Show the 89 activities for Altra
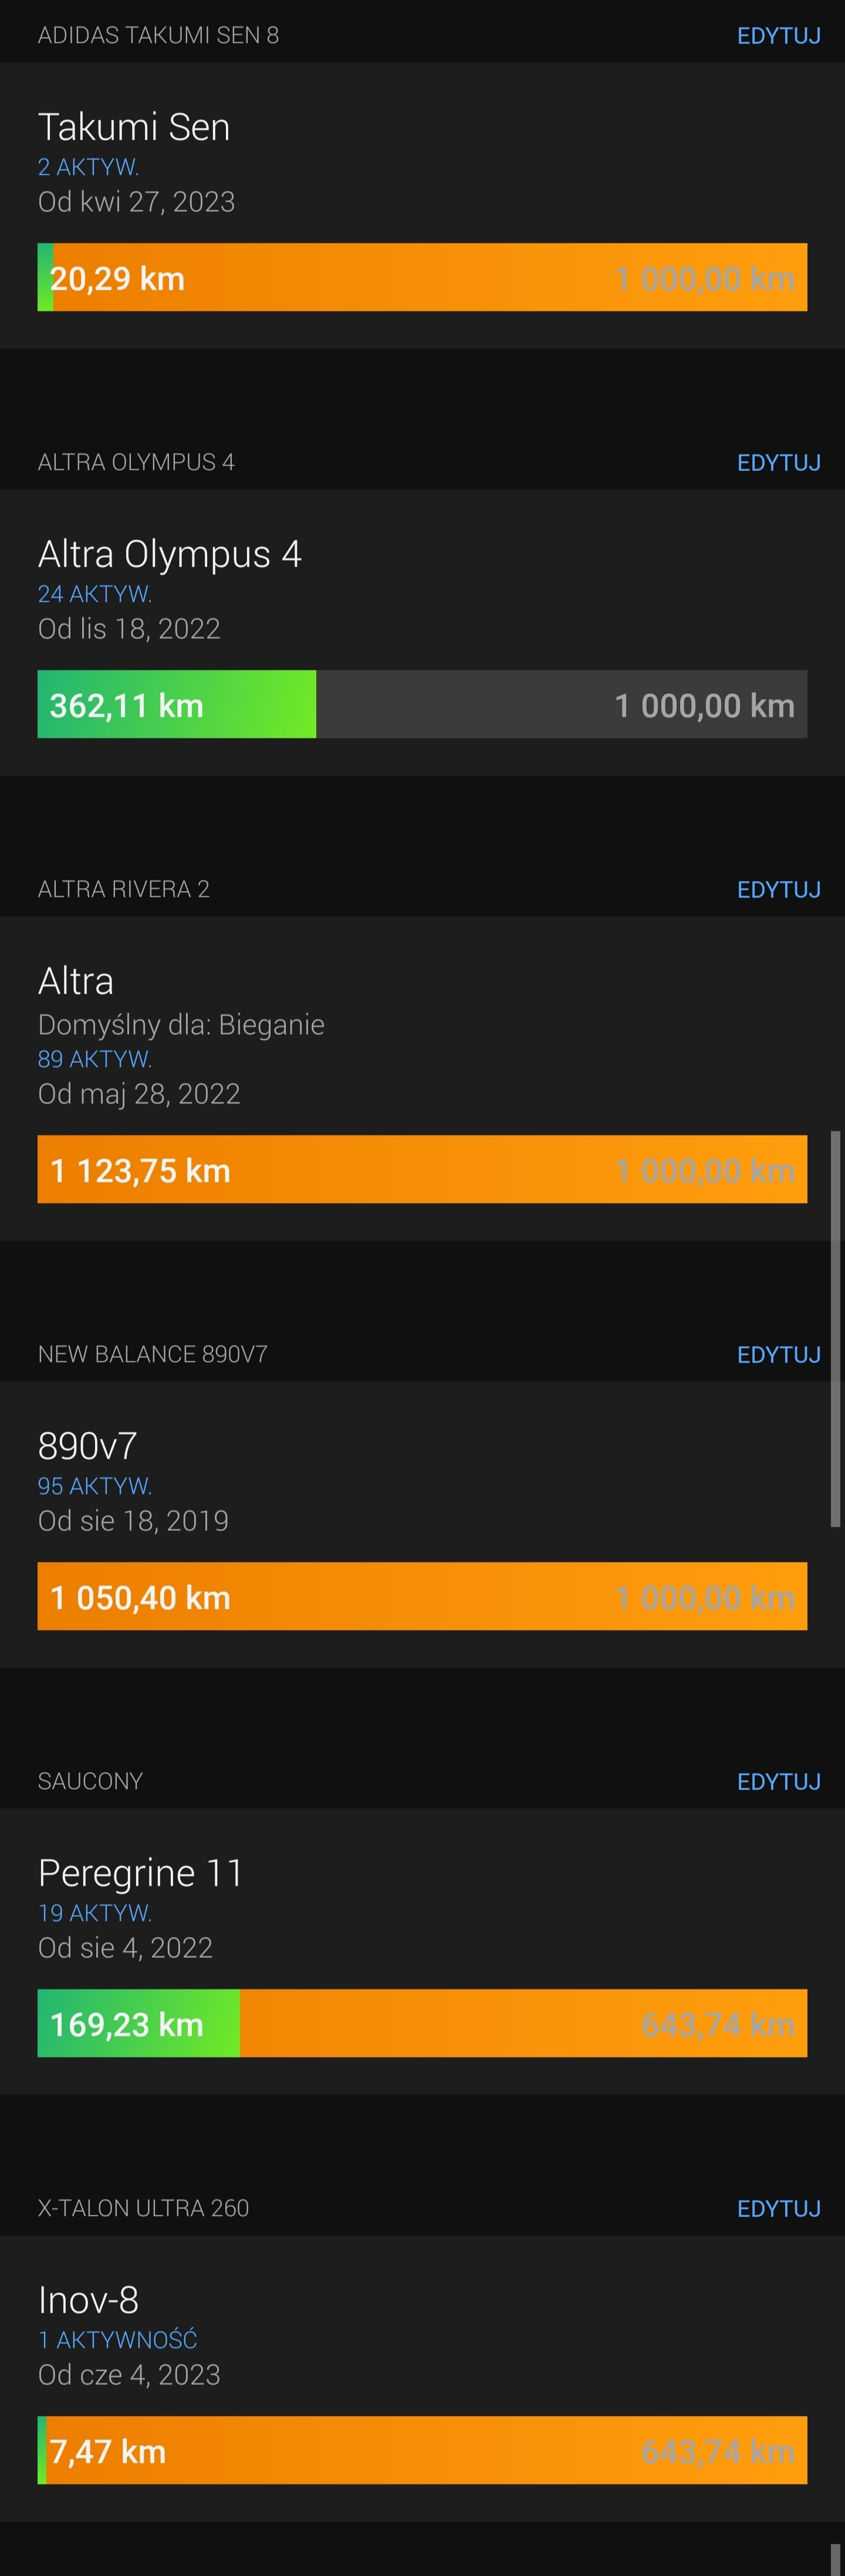845x2576 pixels. [x=95, y=1059]
